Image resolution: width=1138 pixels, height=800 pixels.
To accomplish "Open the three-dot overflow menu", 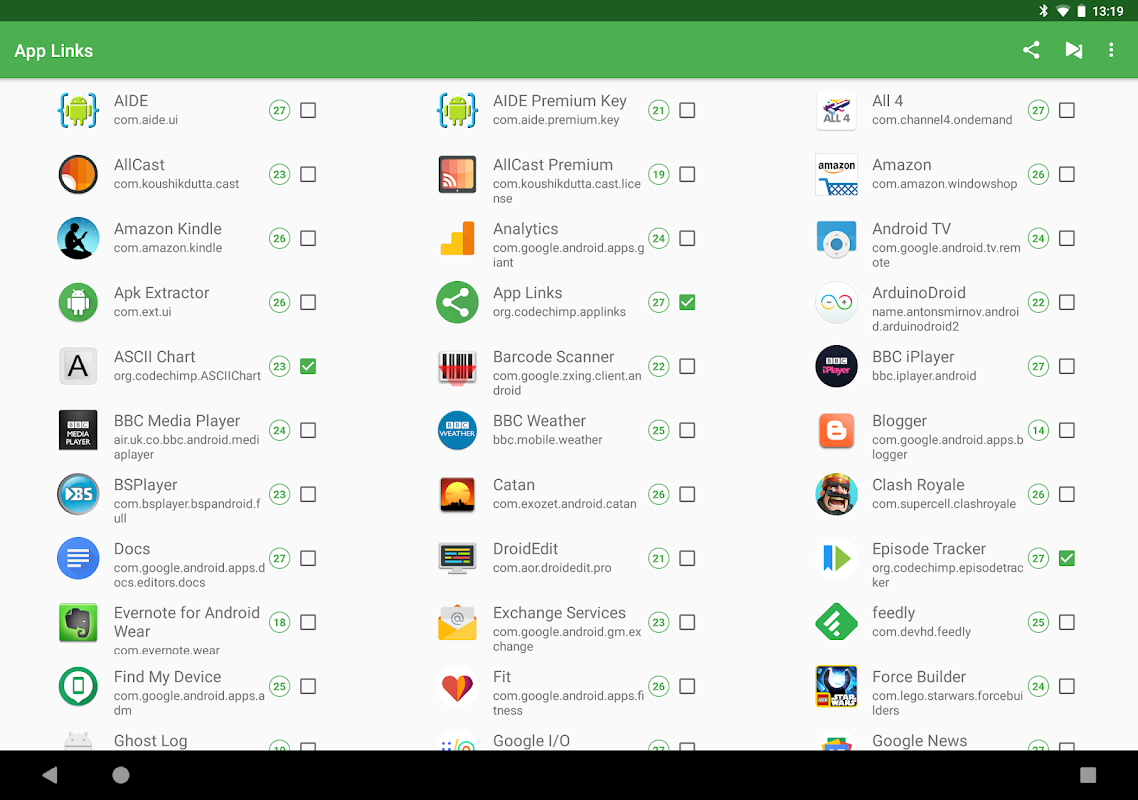I will tap(1111, 50).
